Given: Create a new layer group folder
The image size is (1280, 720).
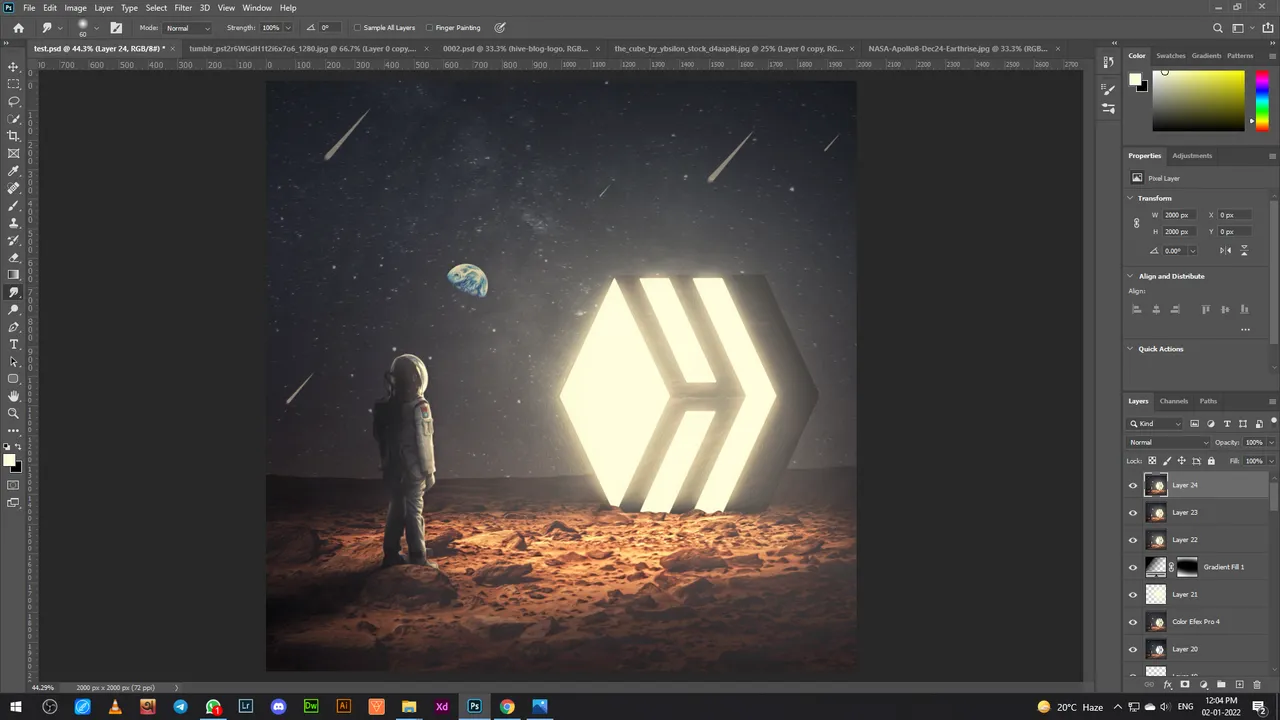Looking at the screenshot, I should click(1221, 685).
